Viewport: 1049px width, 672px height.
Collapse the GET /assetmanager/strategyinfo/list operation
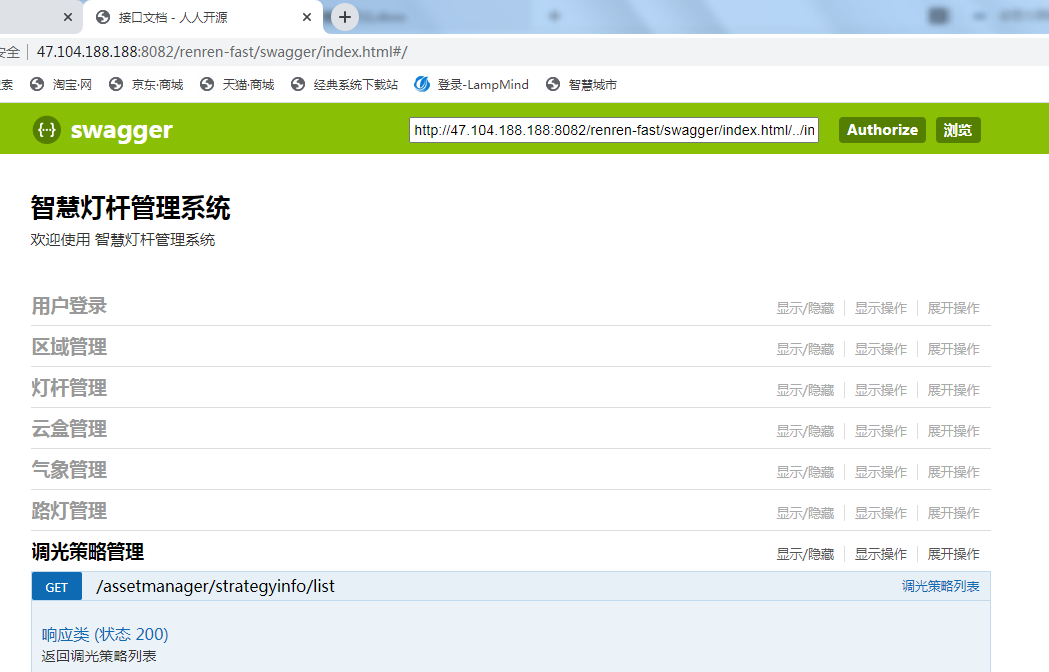(215, 586)
